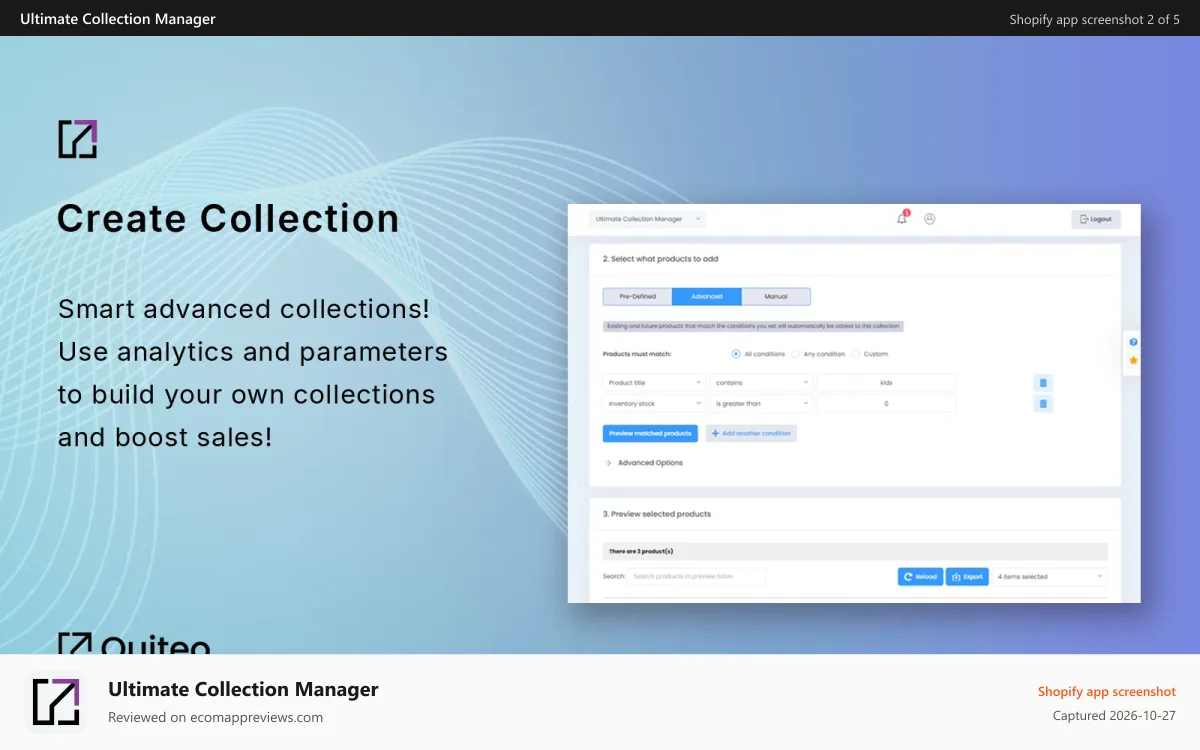Image resolution: width=1200 pixels, height=750 pixels.
Task: Open the user account avatar icon
Action: 930,218
